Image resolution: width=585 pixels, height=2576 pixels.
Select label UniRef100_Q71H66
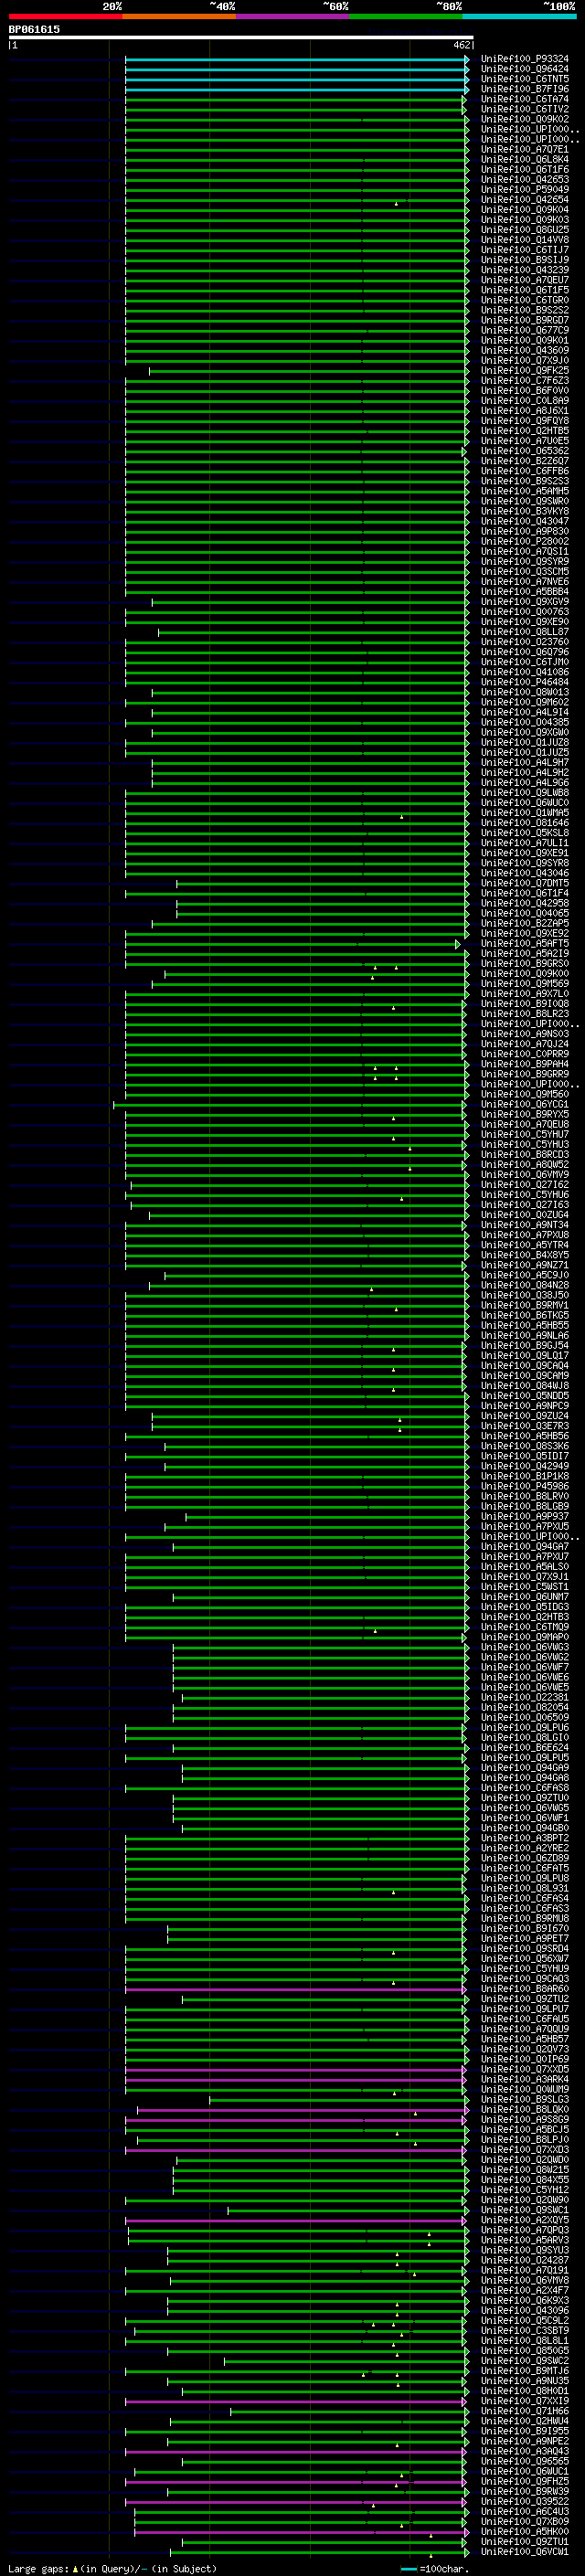point(525,2411)
